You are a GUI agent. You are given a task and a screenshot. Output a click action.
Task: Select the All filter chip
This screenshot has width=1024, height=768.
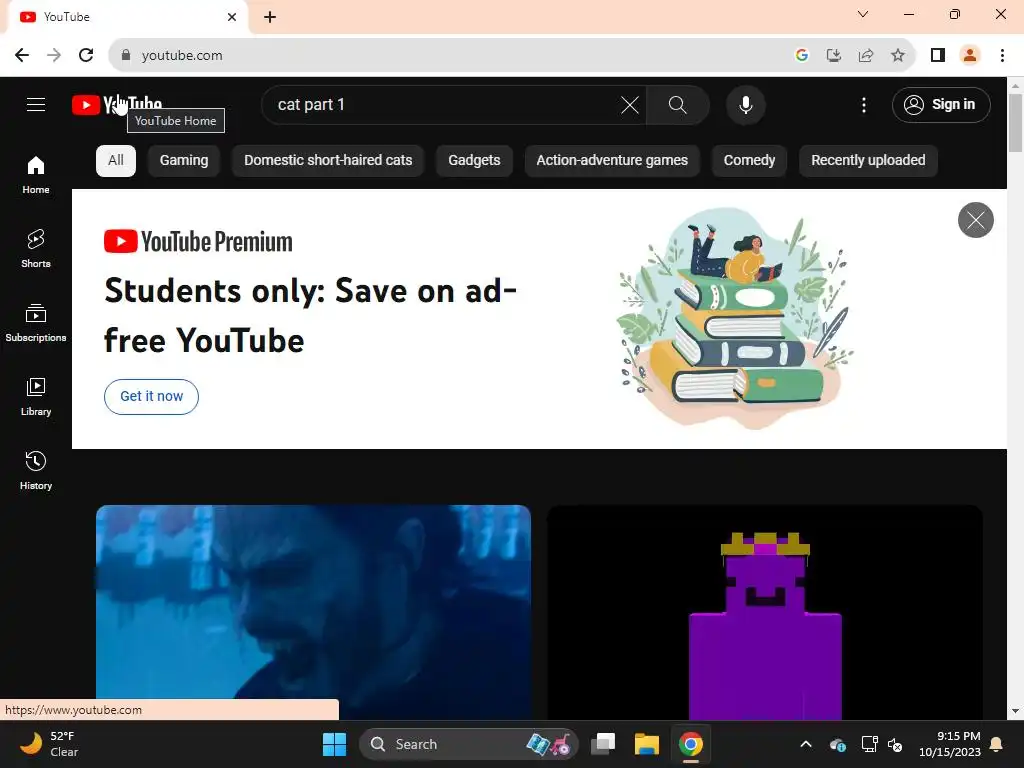[116, 161]
